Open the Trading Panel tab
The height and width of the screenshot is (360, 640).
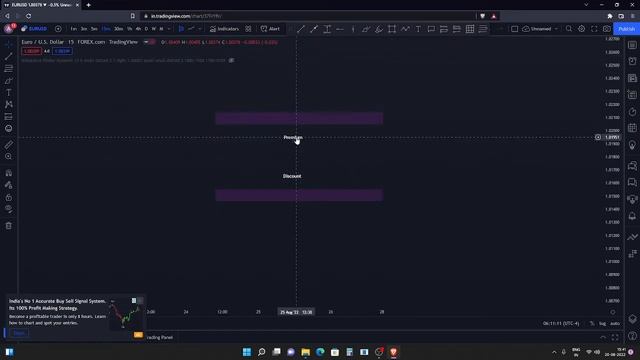click(x=160, y=337)
